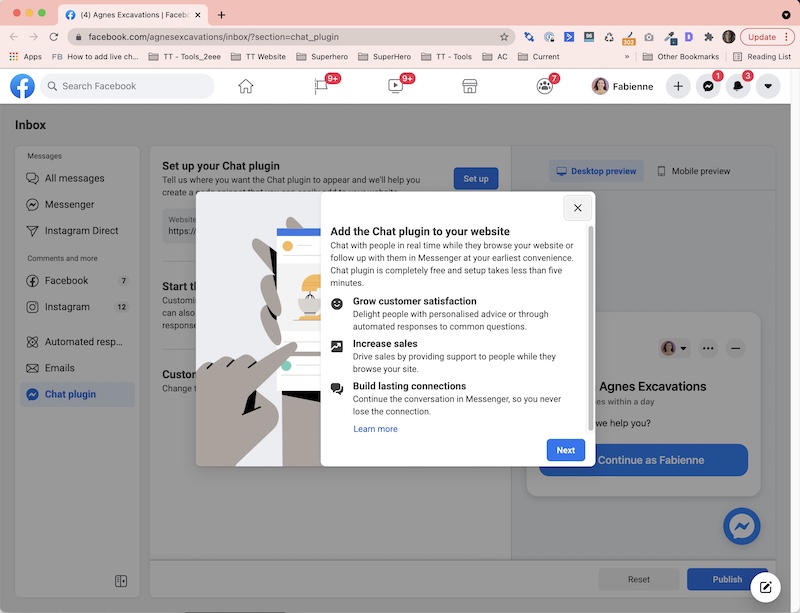Expand the profile switcher dropdown in chat preview
Image resolution: width=800 pixels, height=613 pixels.
point(674,349)
